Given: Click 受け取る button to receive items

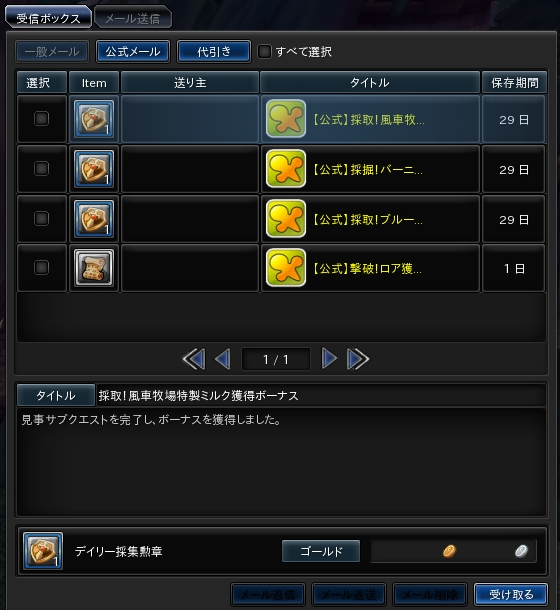Looking at the screenshot, I should tap(511, 594).
